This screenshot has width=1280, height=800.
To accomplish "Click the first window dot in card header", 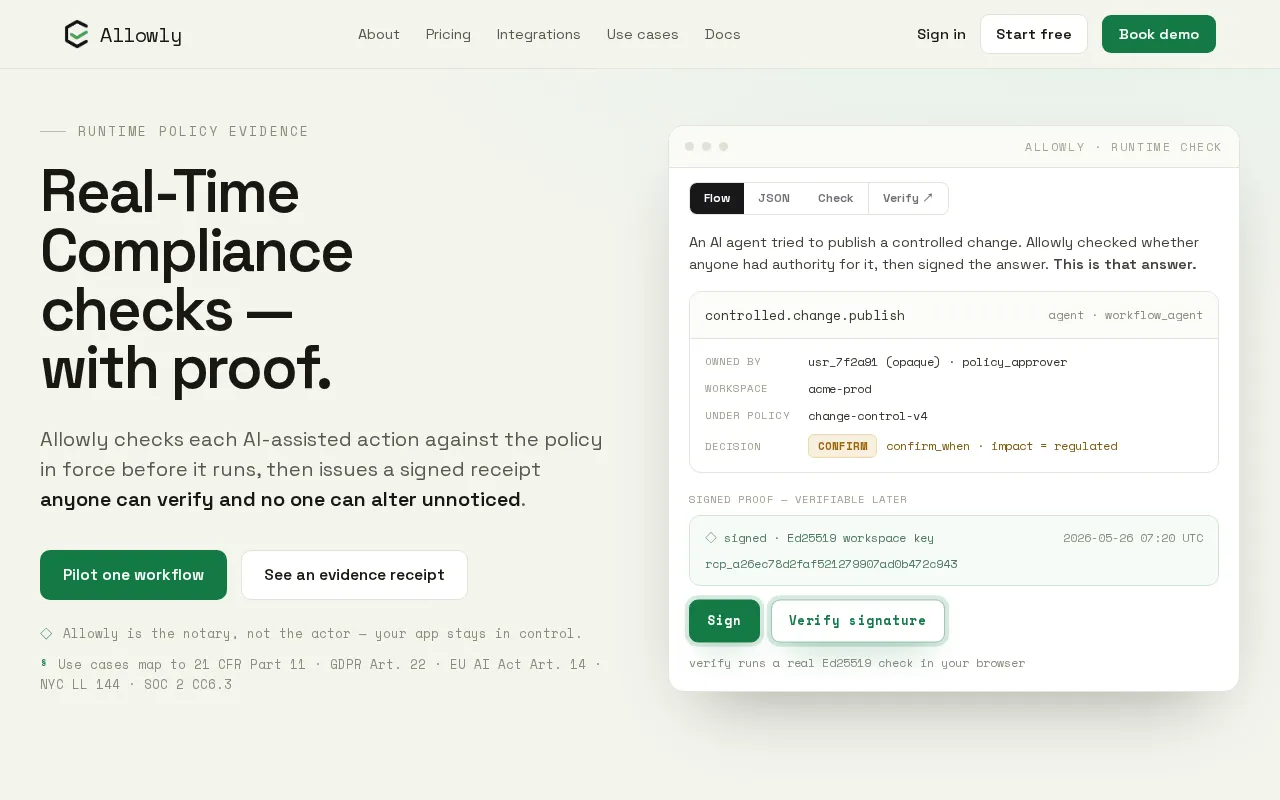I will [689, 147].
